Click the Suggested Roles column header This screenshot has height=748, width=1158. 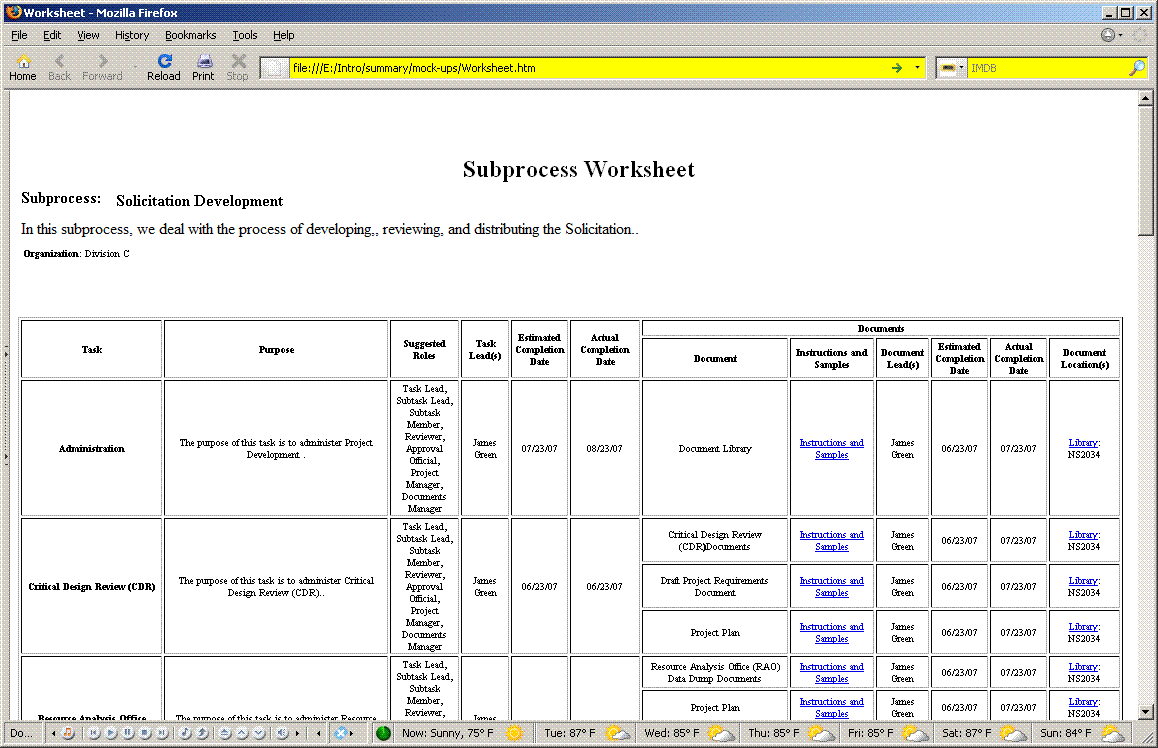pyautogui.click(x=424, y=349)
